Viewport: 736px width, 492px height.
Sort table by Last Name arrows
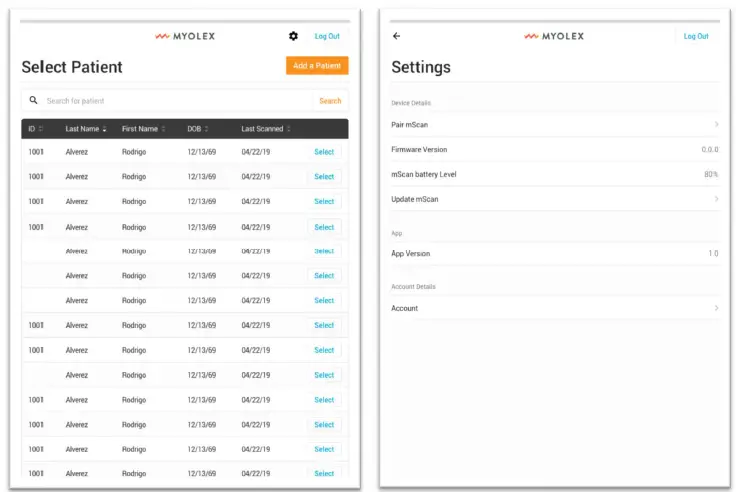click(105, 129)
